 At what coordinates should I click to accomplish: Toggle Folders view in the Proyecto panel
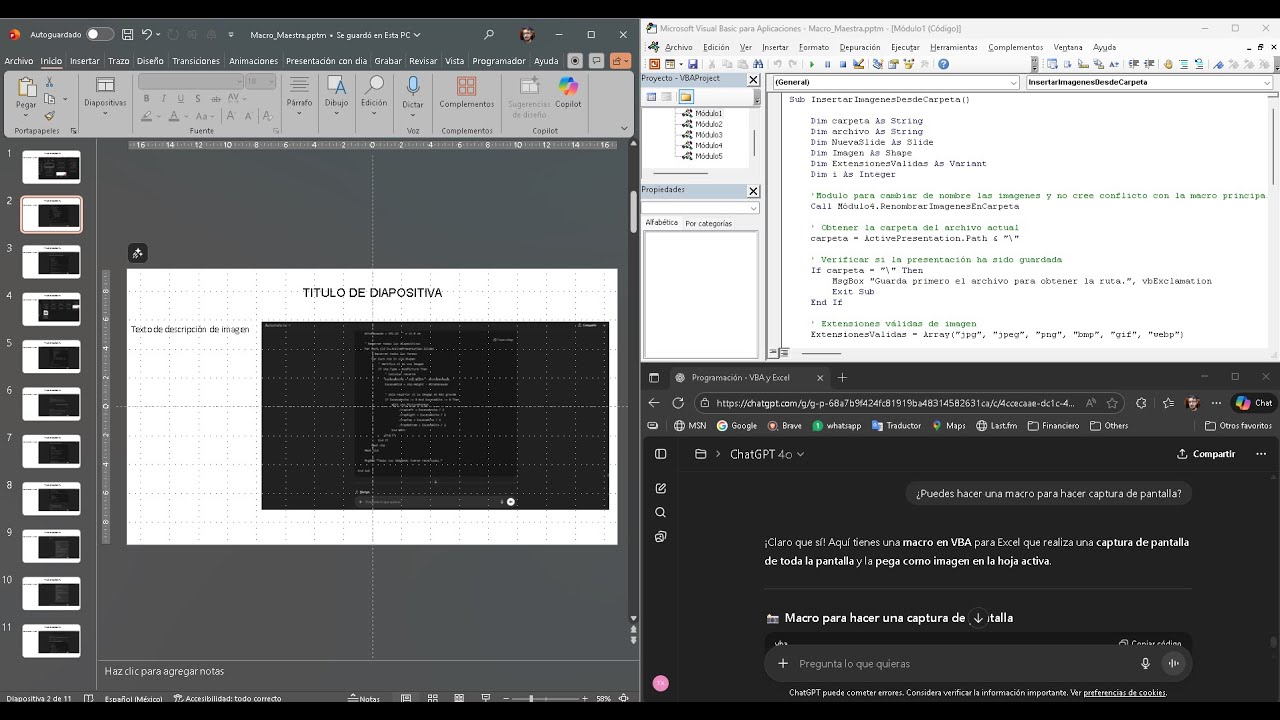pos(686,97)
